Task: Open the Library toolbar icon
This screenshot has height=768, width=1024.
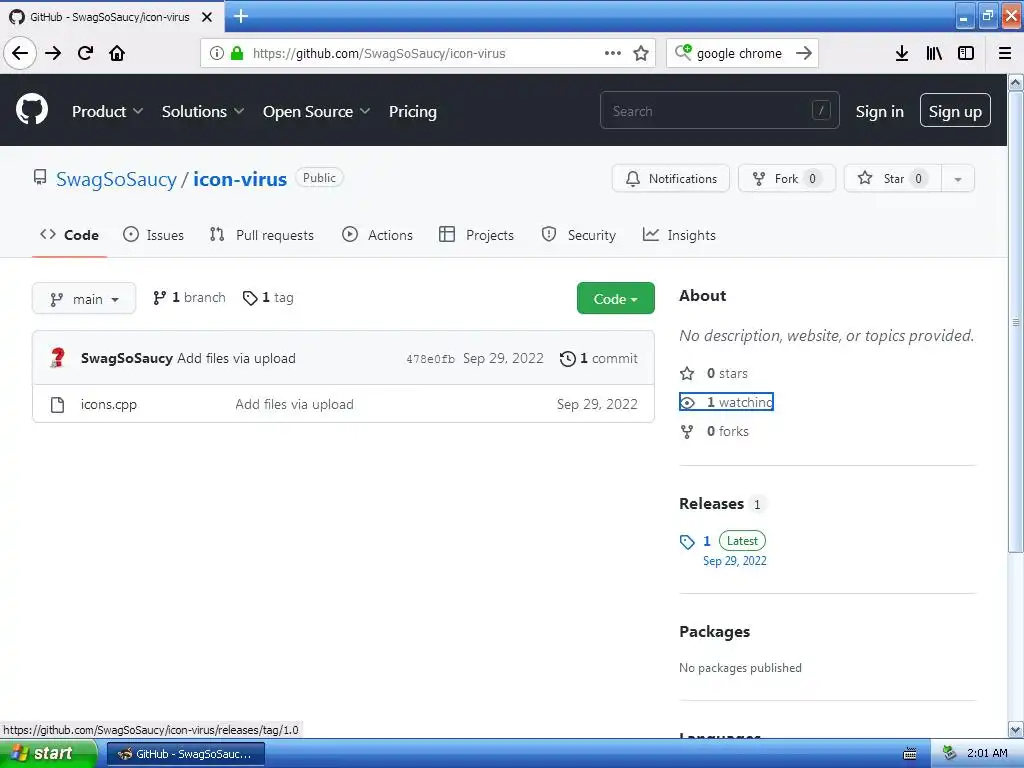Action: coord(934,53)
